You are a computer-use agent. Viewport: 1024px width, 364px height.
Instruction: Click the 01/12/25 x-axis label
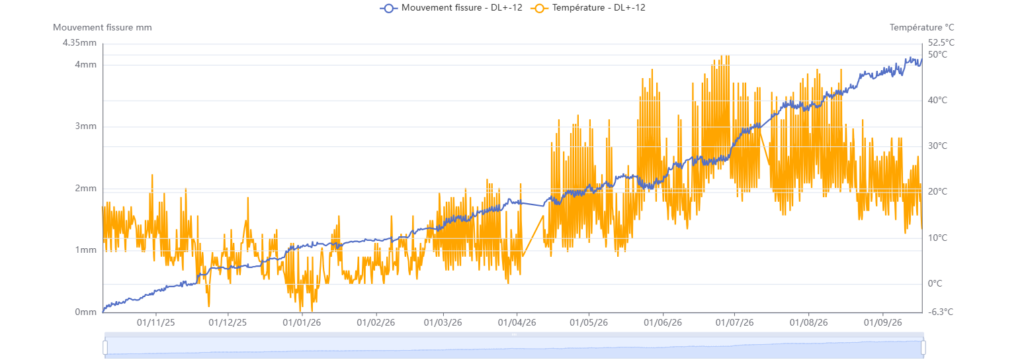(x=228, y=322)
